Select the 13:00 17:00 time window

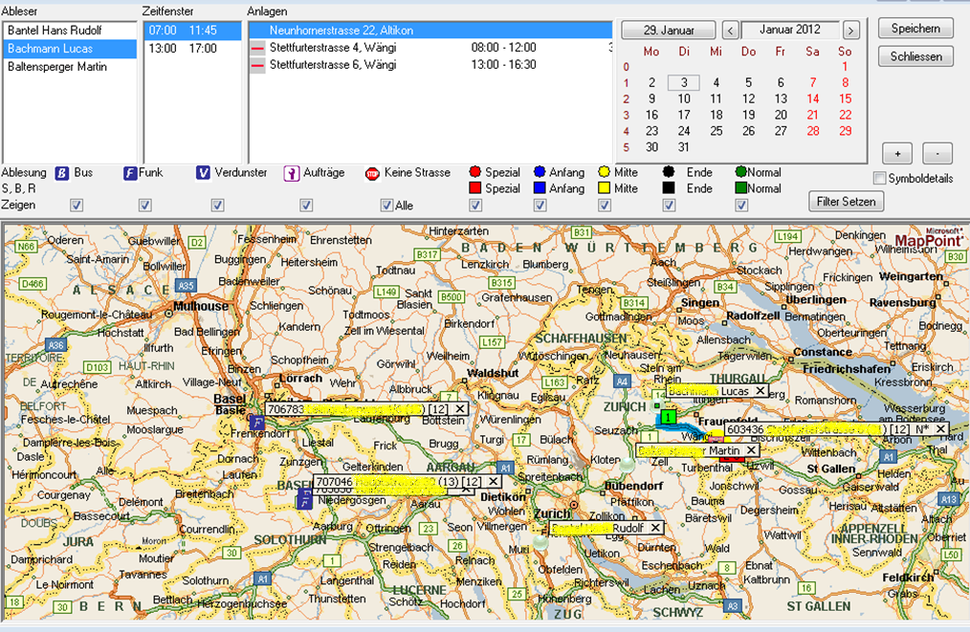point(192,48)
